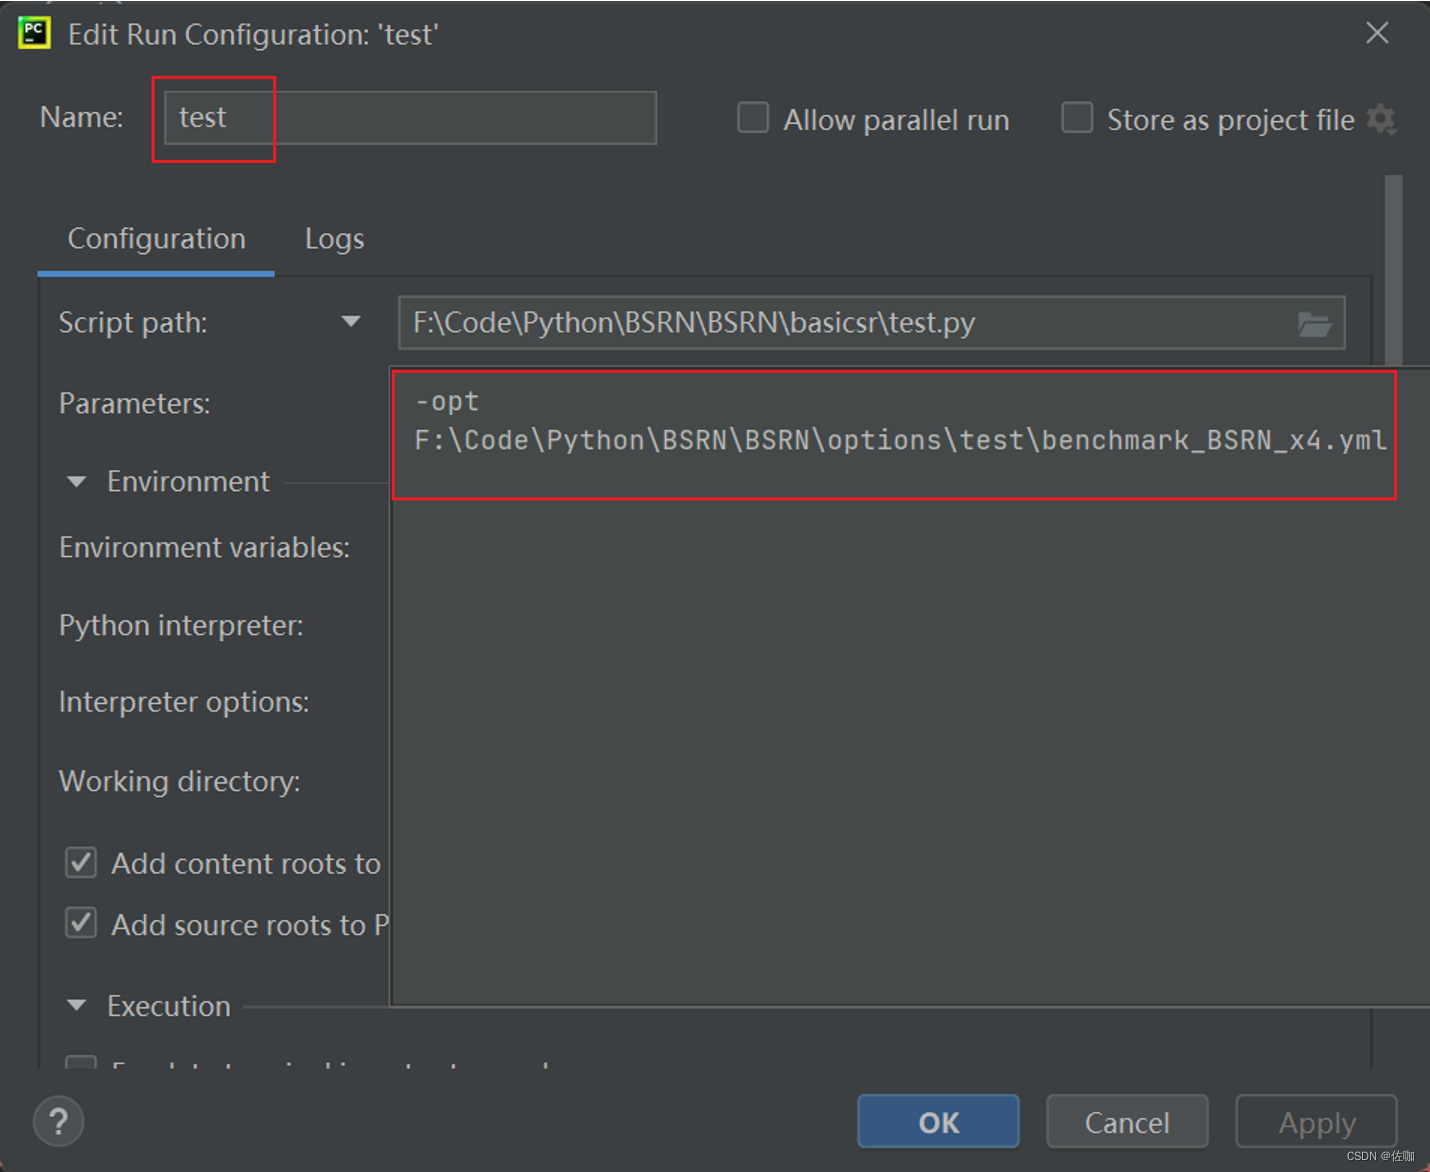Open folder browser for Script path

pos(1313,324)
